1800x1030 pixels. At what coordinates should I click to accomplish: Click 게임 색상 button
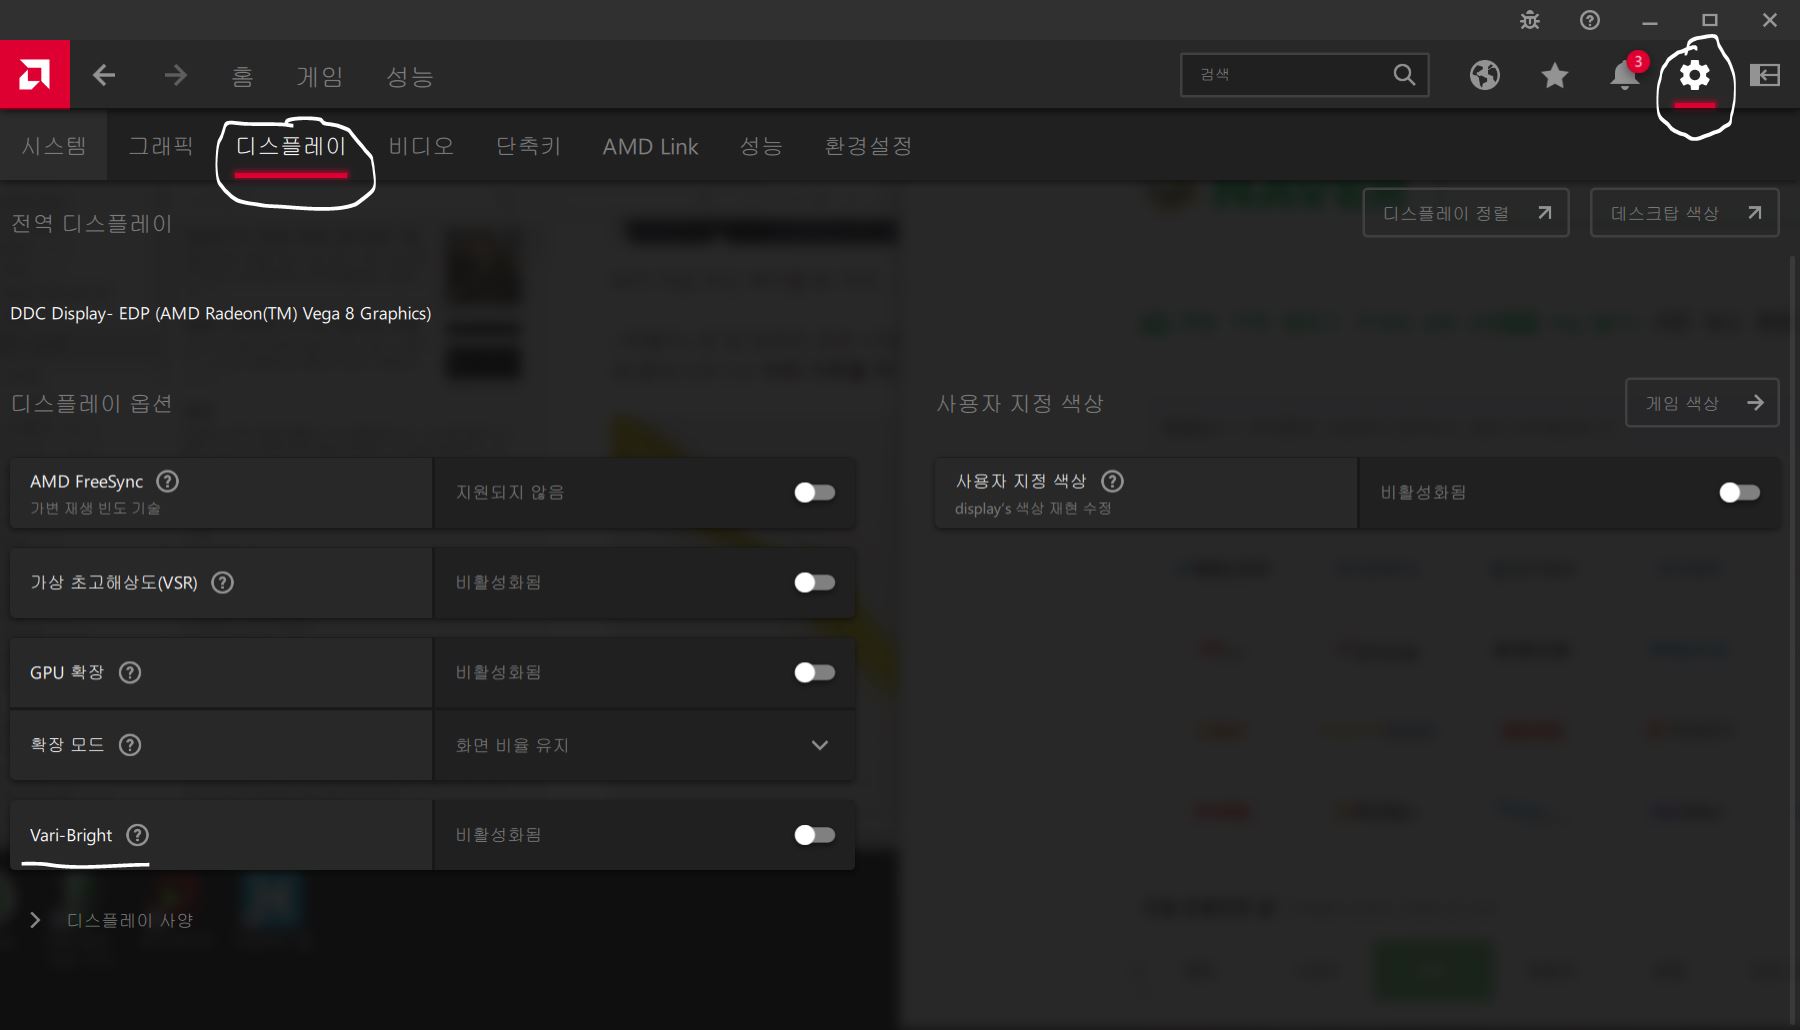[x=1703, y=403]
